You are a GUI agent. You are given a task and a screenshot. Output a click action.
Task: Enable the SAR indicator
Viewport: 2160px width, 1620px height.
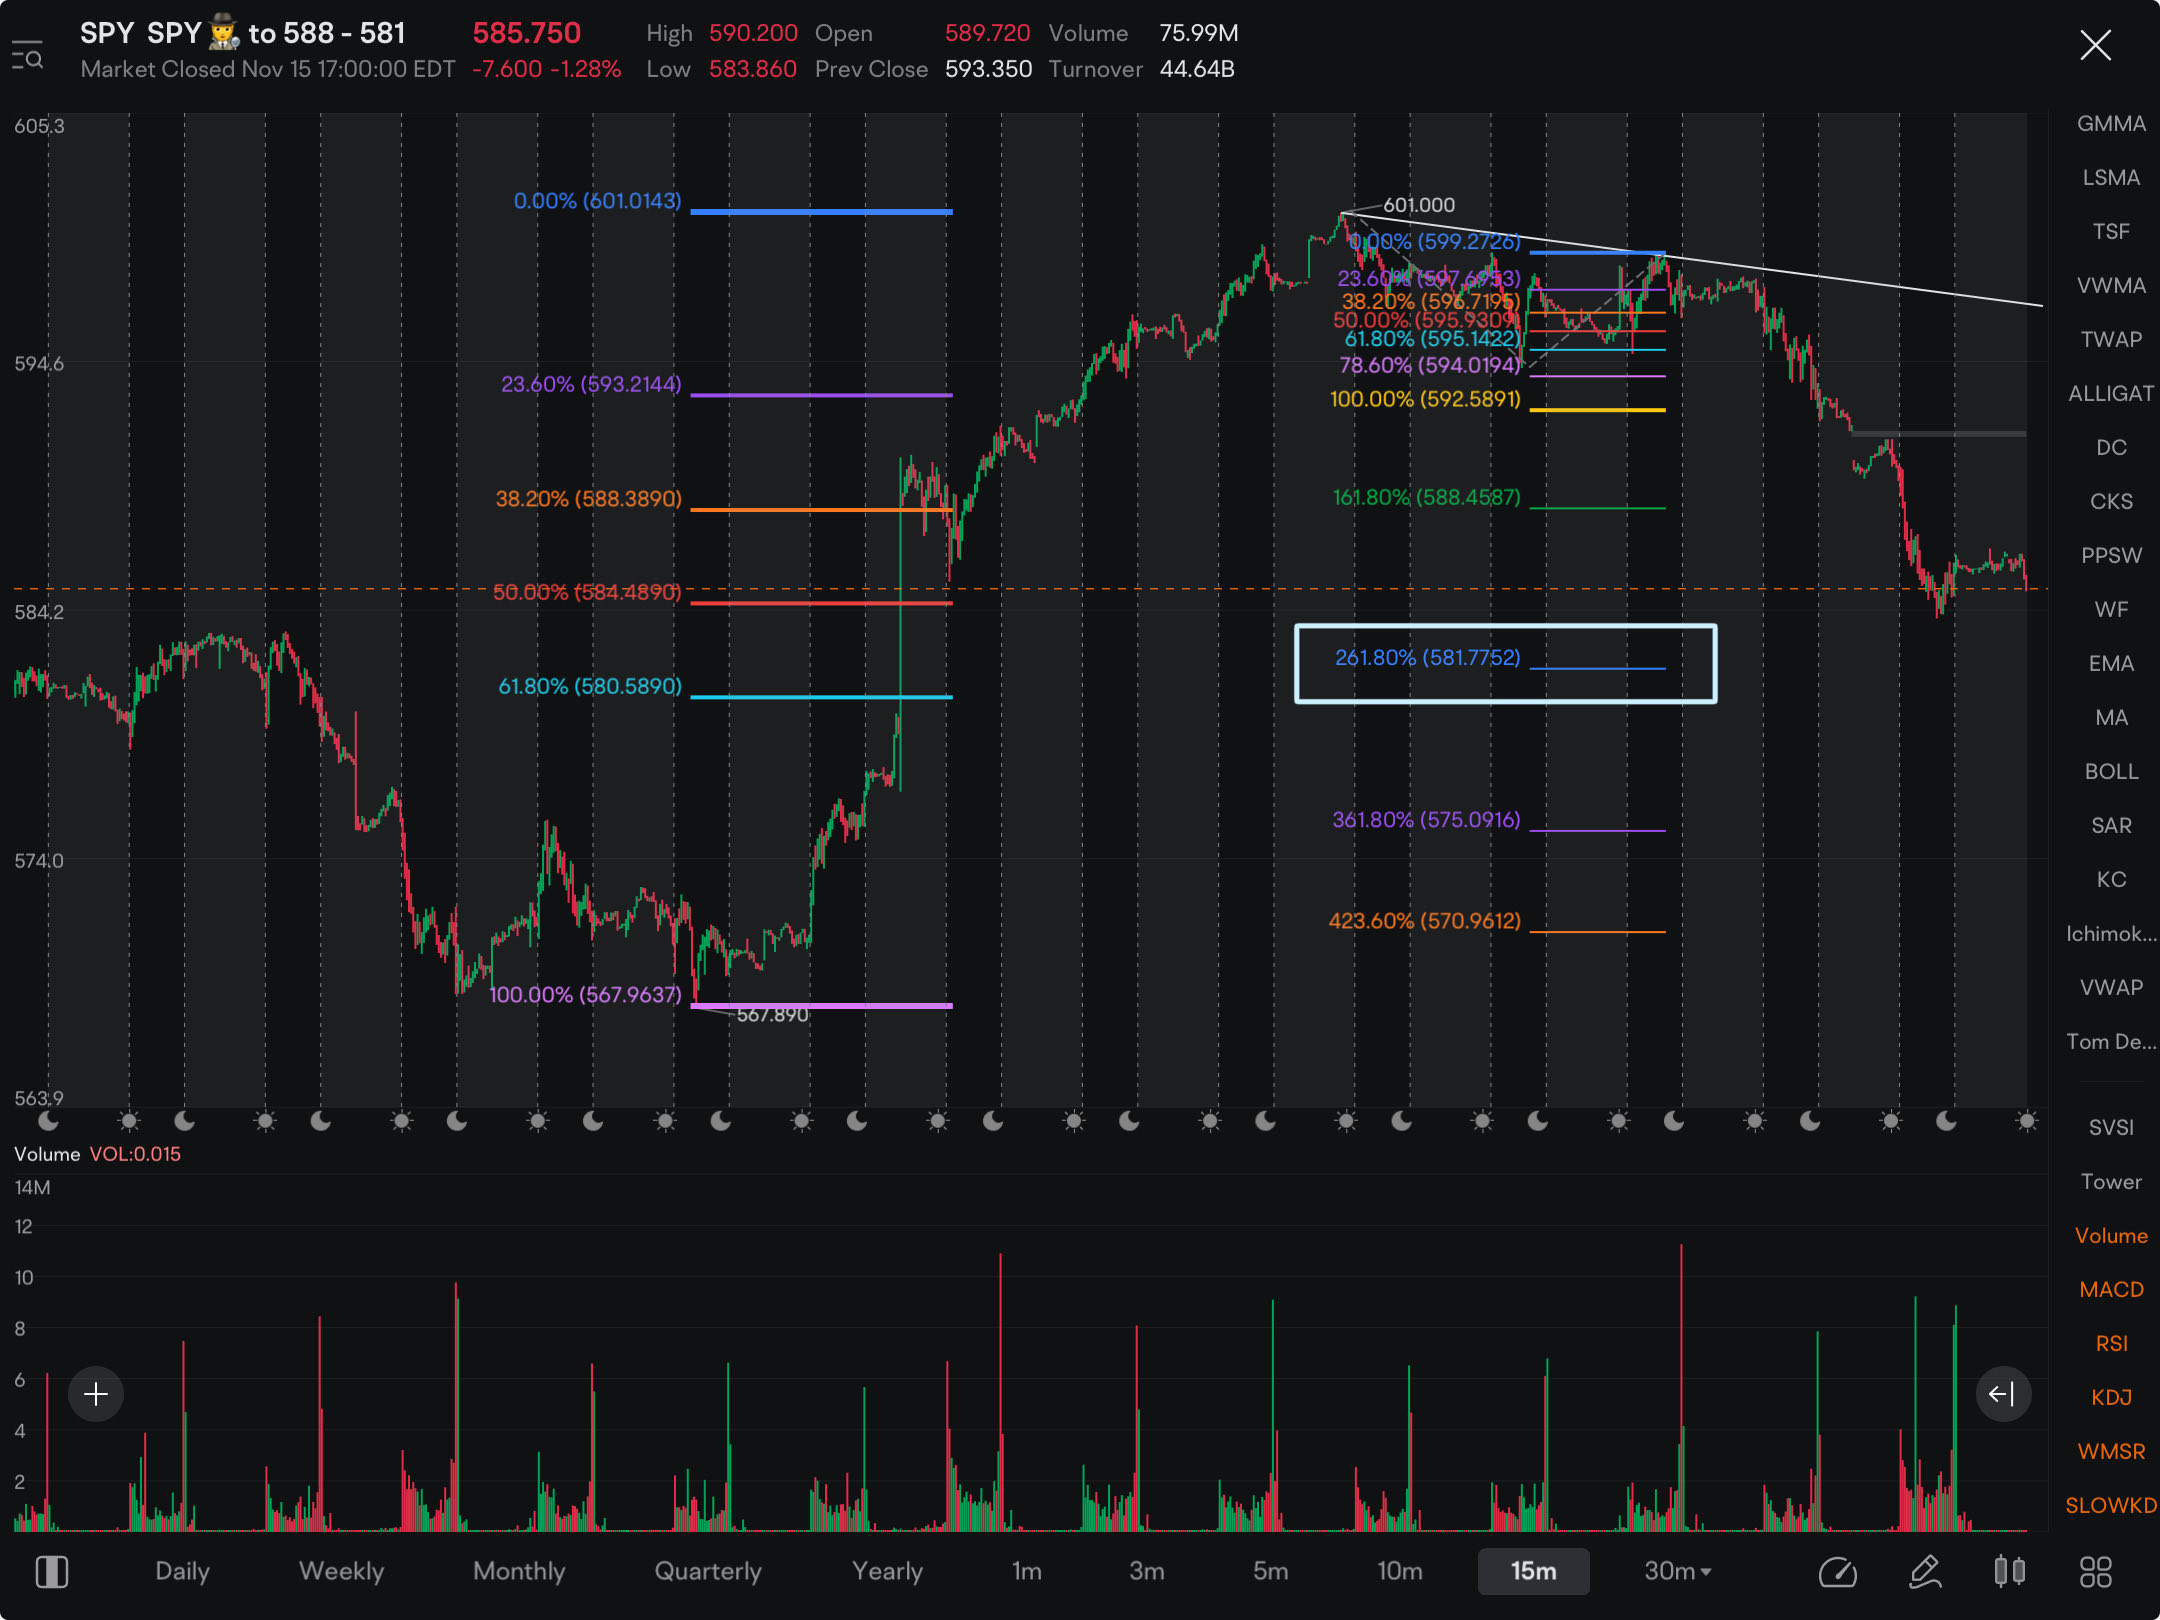pyautogui.click(x=2111, y=825)
